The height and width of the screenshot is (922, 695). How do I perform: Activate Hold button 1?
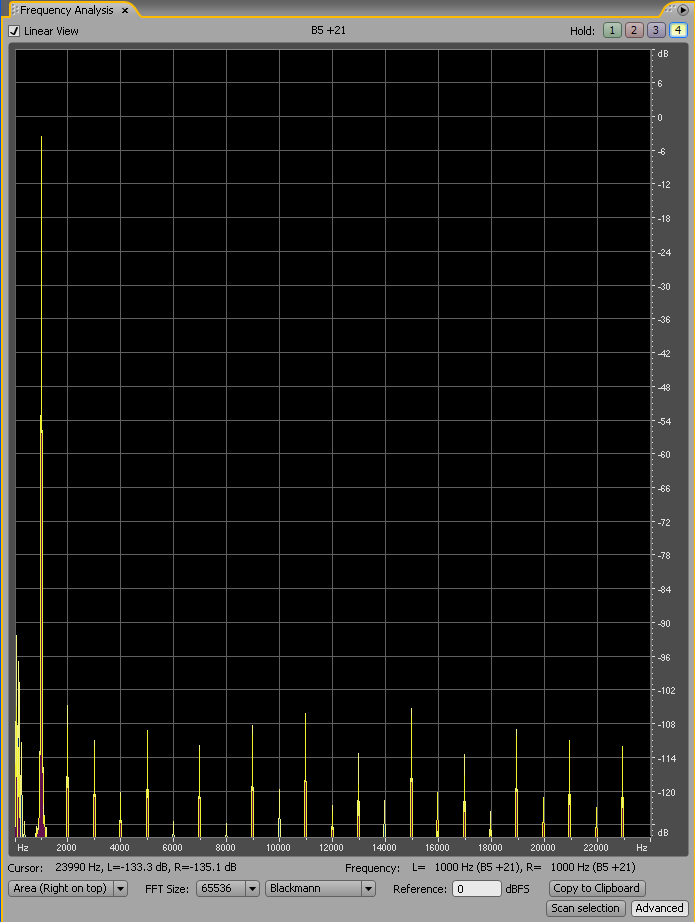[612, 30]
